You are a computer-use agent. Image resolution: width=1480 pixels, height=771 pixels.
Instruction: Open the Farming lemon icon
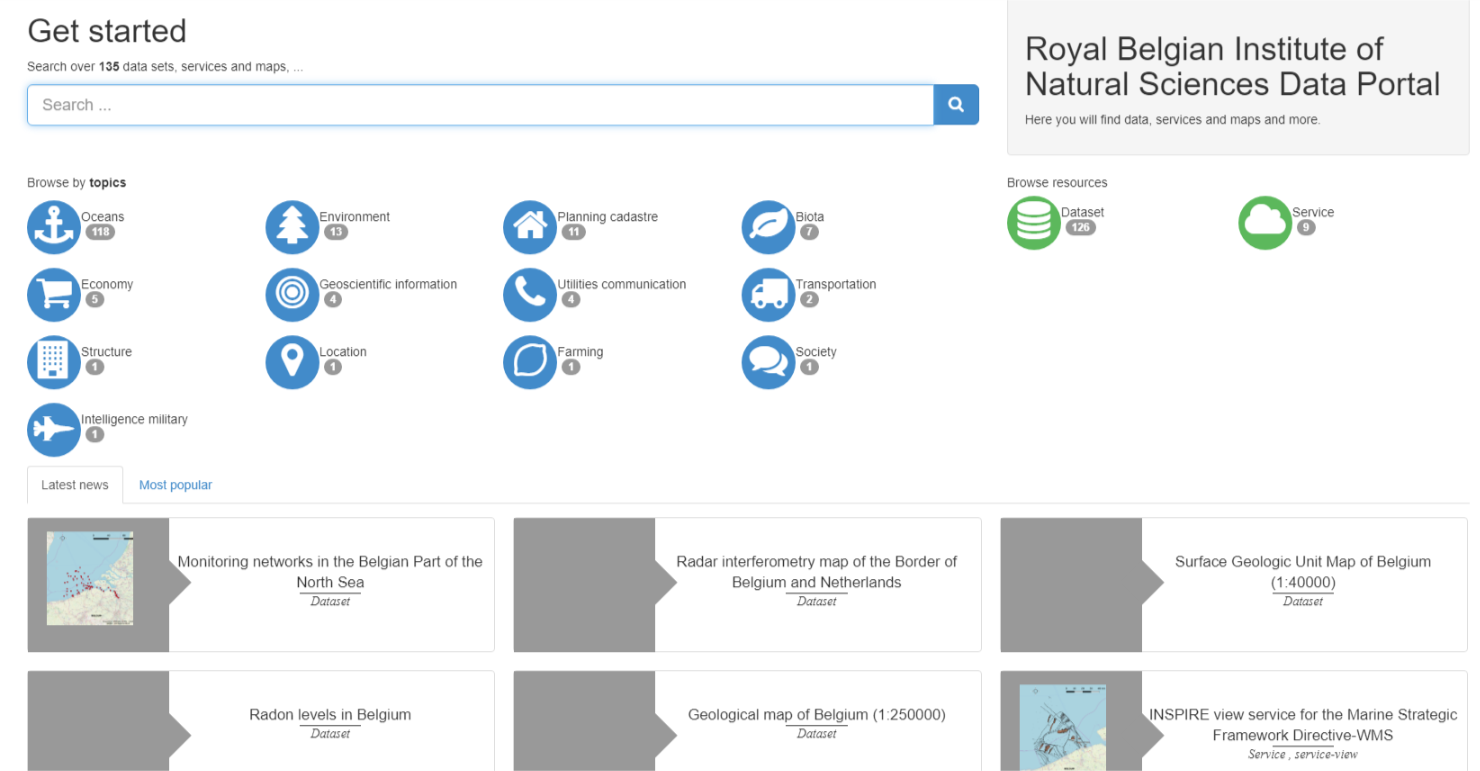pos(530,362)
